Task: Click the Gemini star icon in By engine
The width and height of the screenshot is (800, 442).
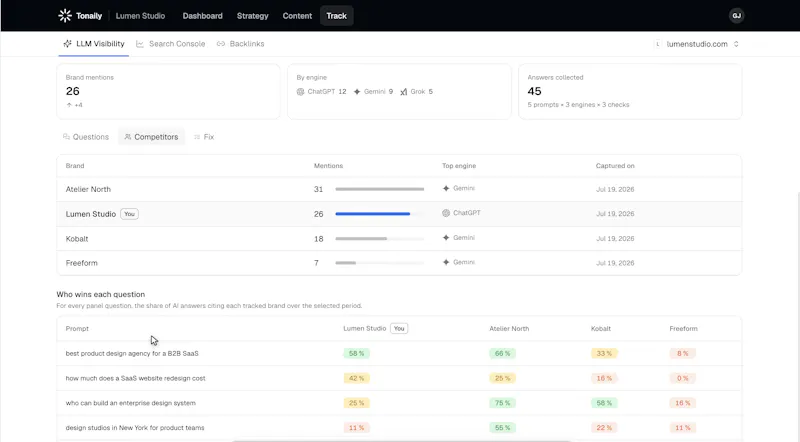Action: click(357, 92)
